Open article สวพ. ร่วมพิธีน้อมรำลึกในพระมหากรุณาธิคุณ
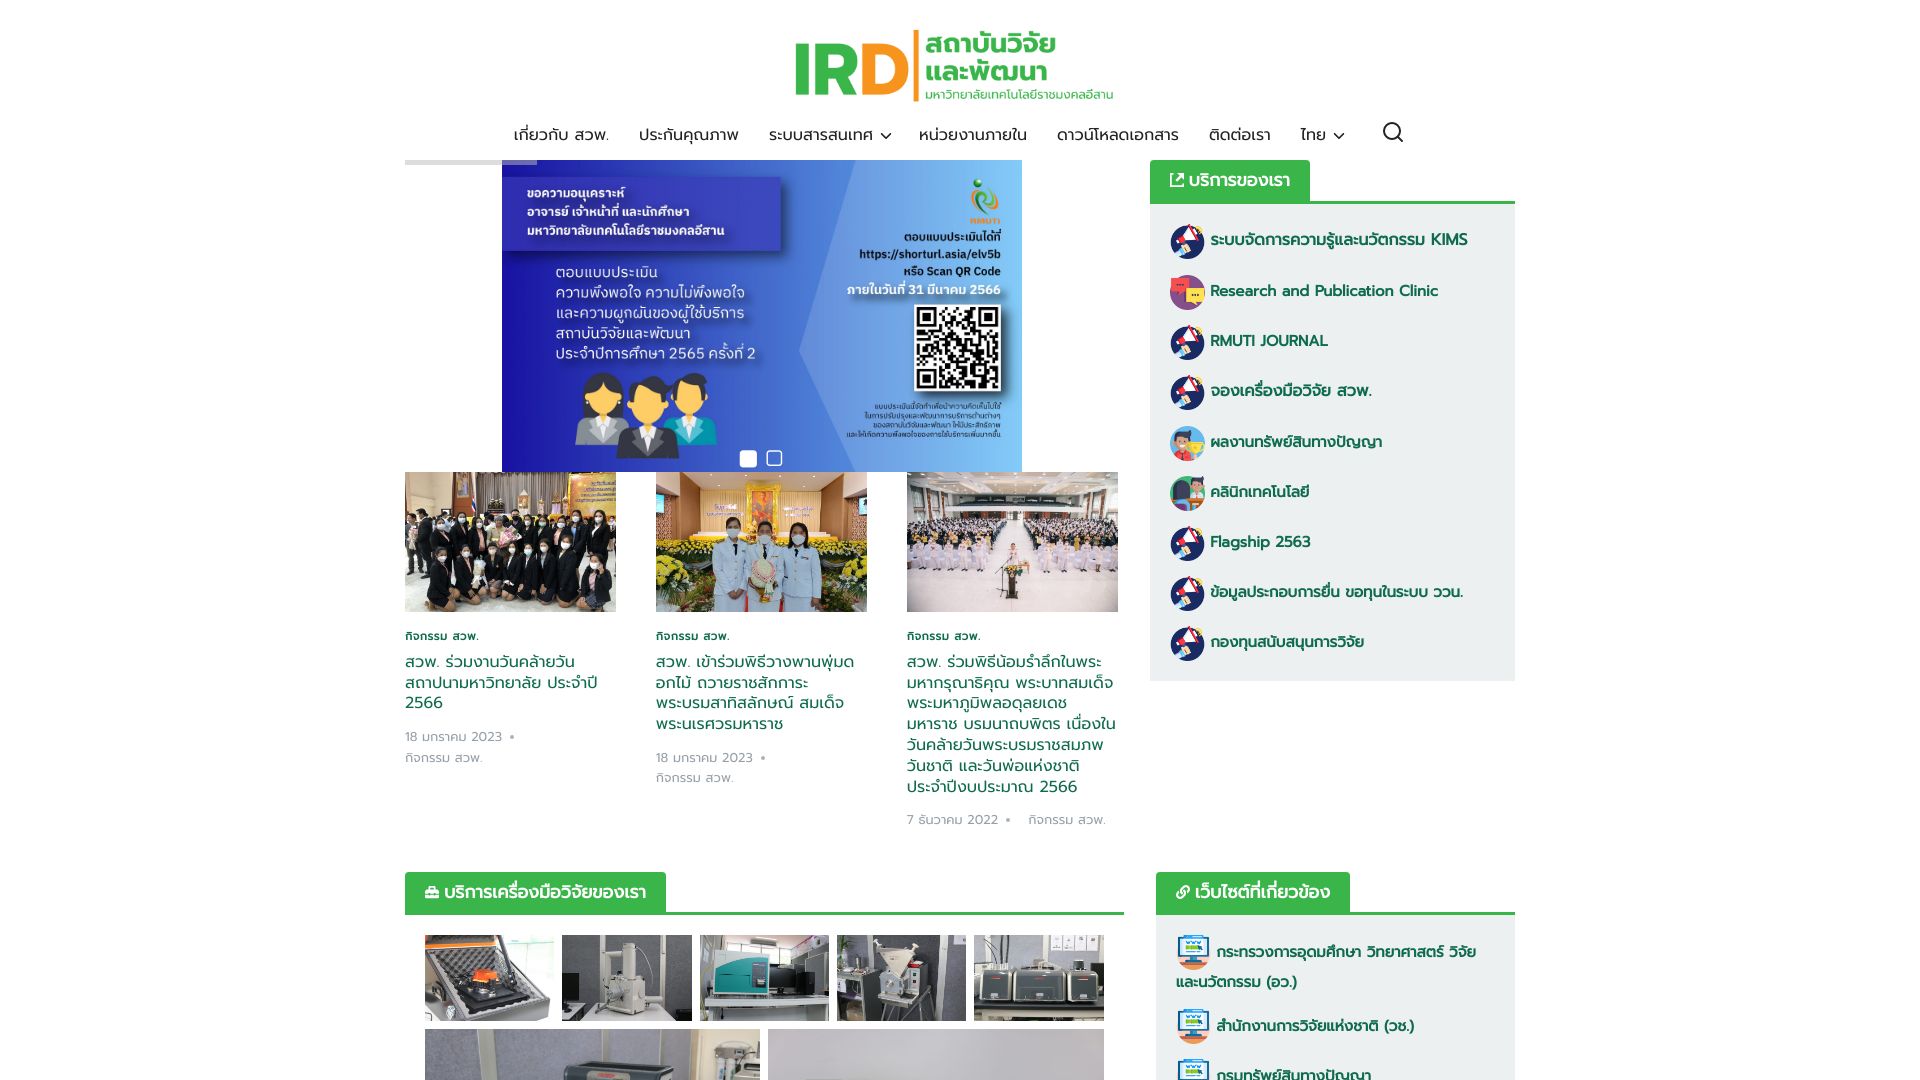The height and width of the screenshot is (1080, 1920). tap(1011, 724)
